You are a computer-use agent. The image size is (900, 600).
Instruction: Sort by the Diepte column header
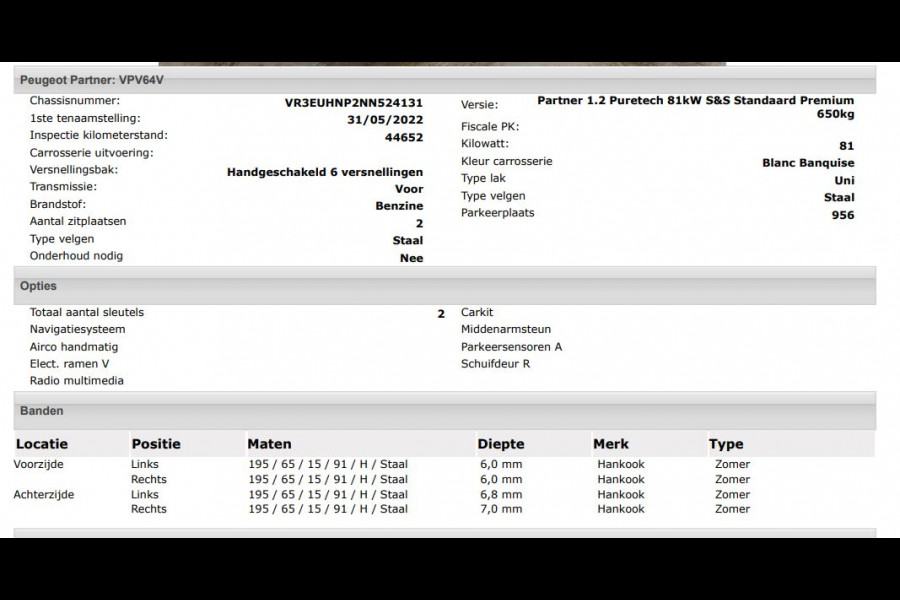[x=501, y=443]
